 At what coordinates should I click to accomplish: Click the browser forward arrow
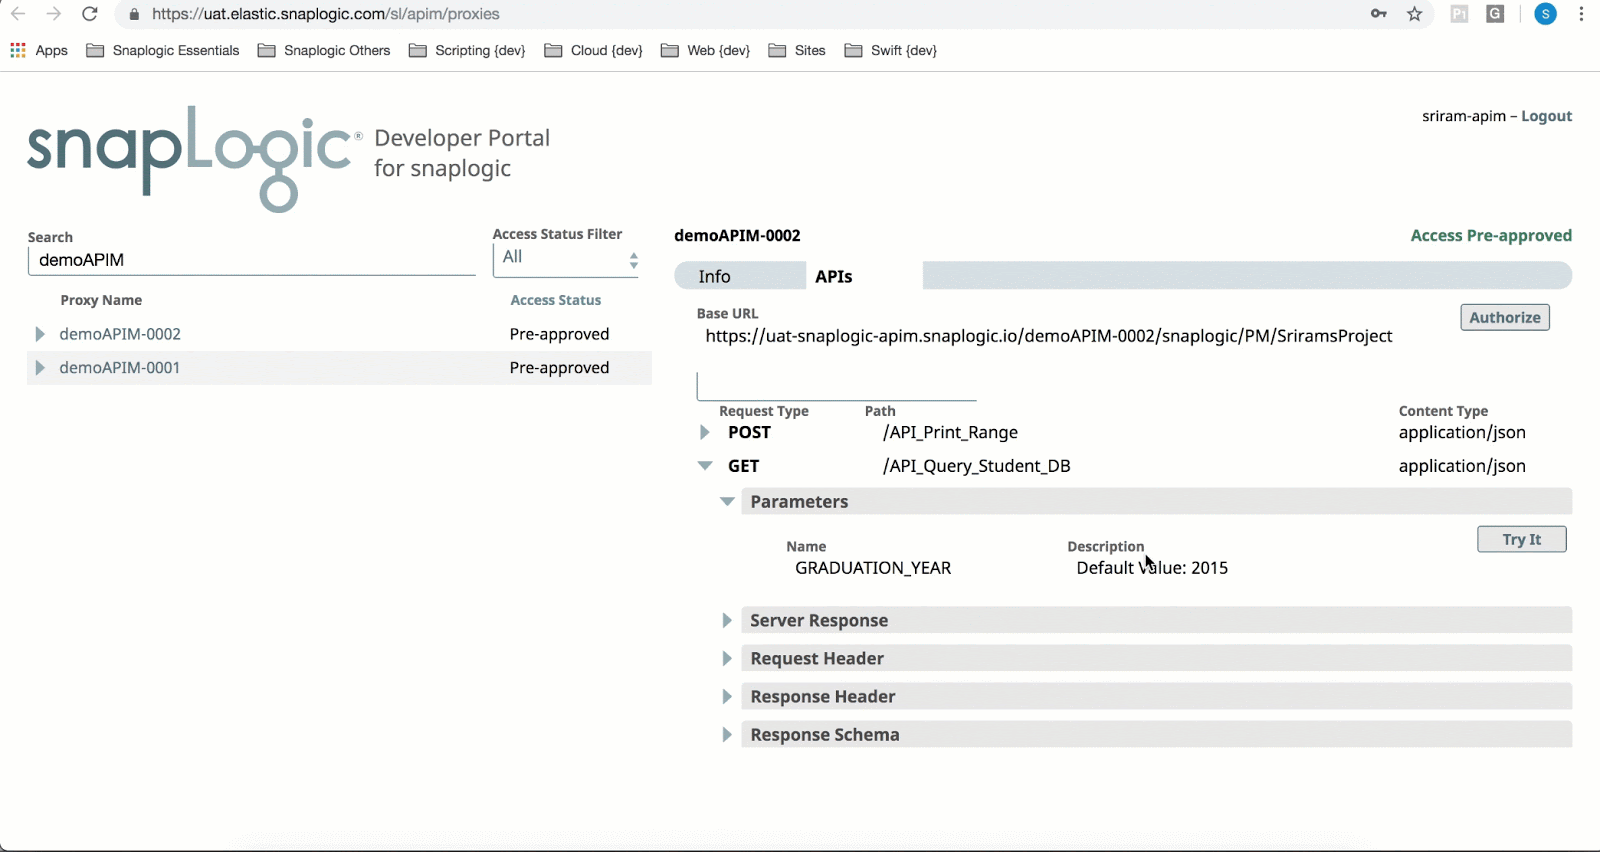click(x=54, y=14)
